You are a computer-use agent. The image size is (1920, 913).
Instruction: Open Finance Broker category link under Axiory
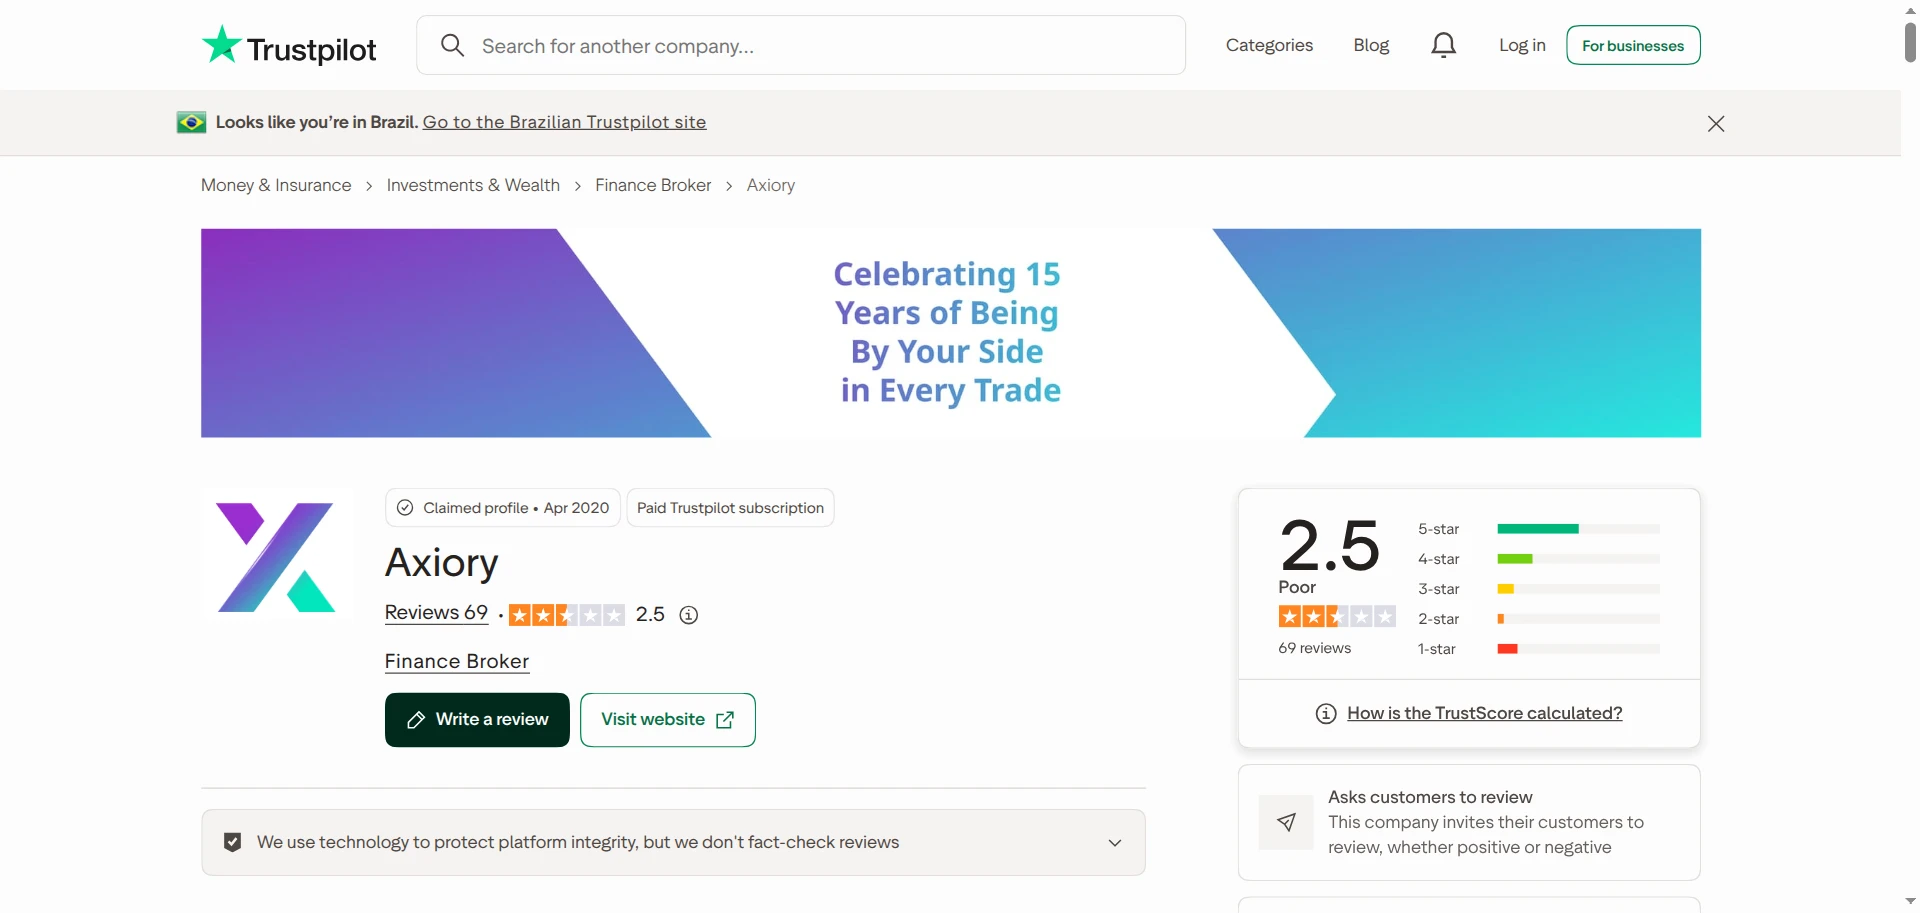tap(457, 662)
